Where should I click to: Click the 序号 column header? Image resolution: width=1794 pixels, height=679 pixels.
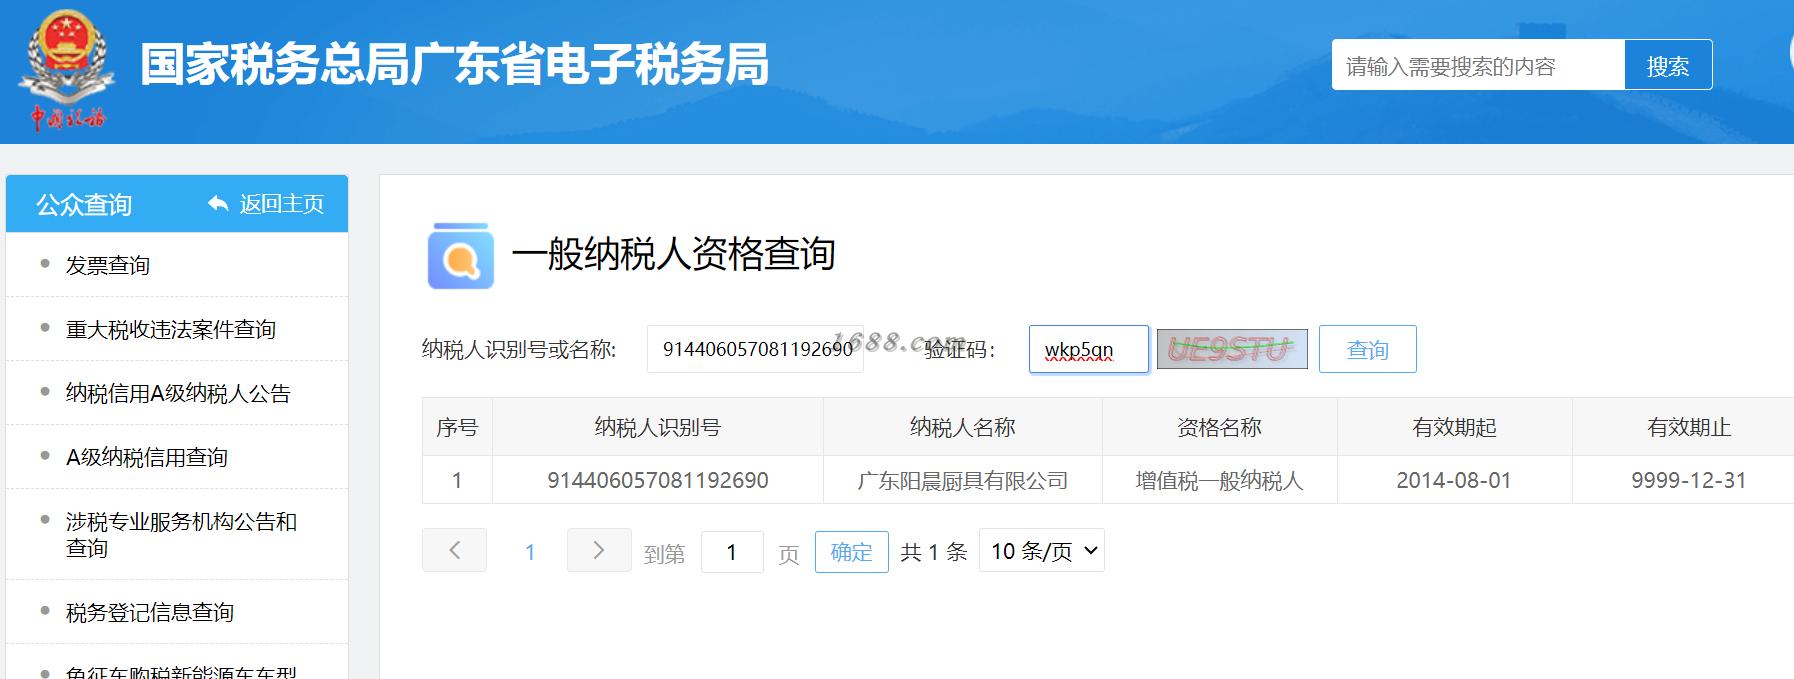(457, 427)
